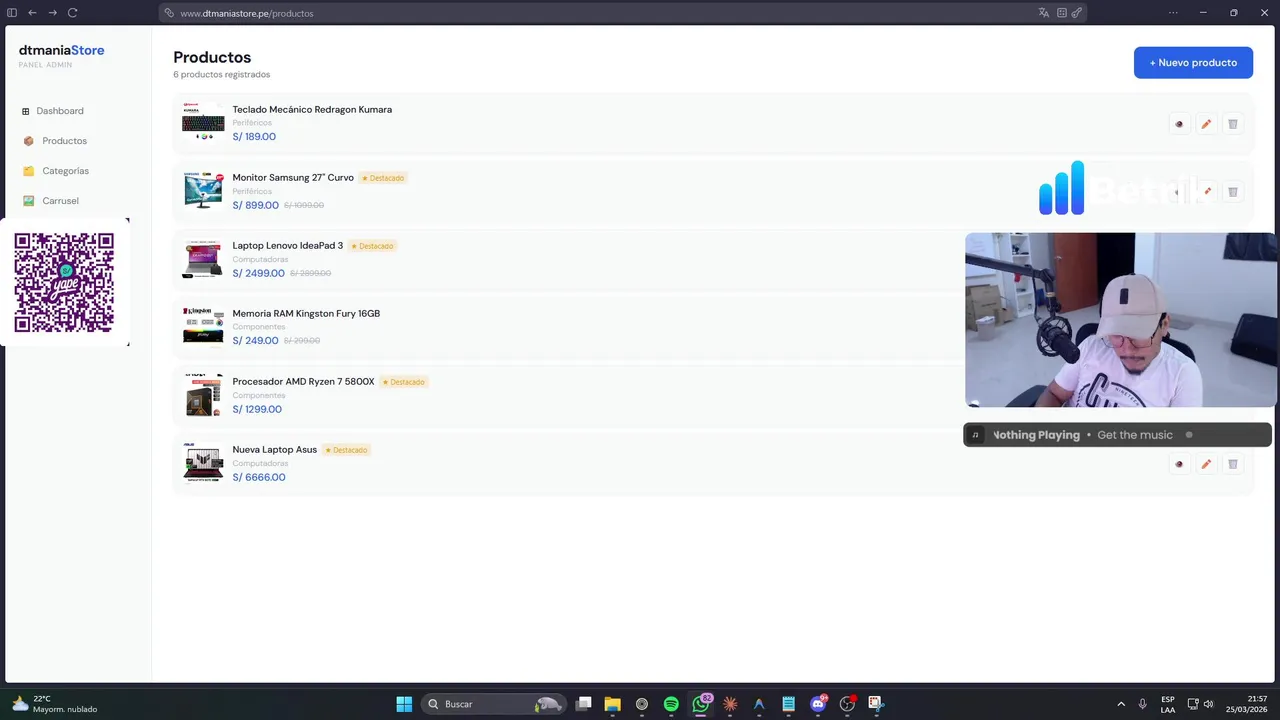Open the Redragon Kumara keyboard thumbnail
The width and height of the screenshot is (1280, 720).
click(203, 122)
